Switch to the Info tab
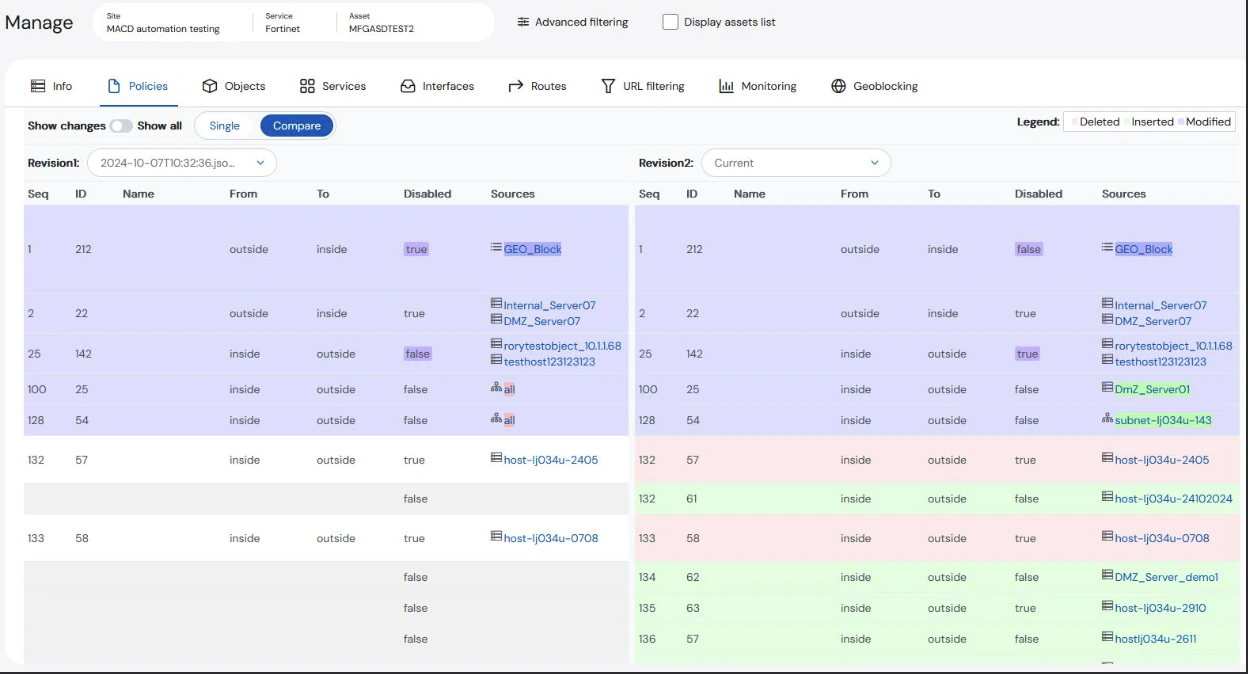 (52, 86)
